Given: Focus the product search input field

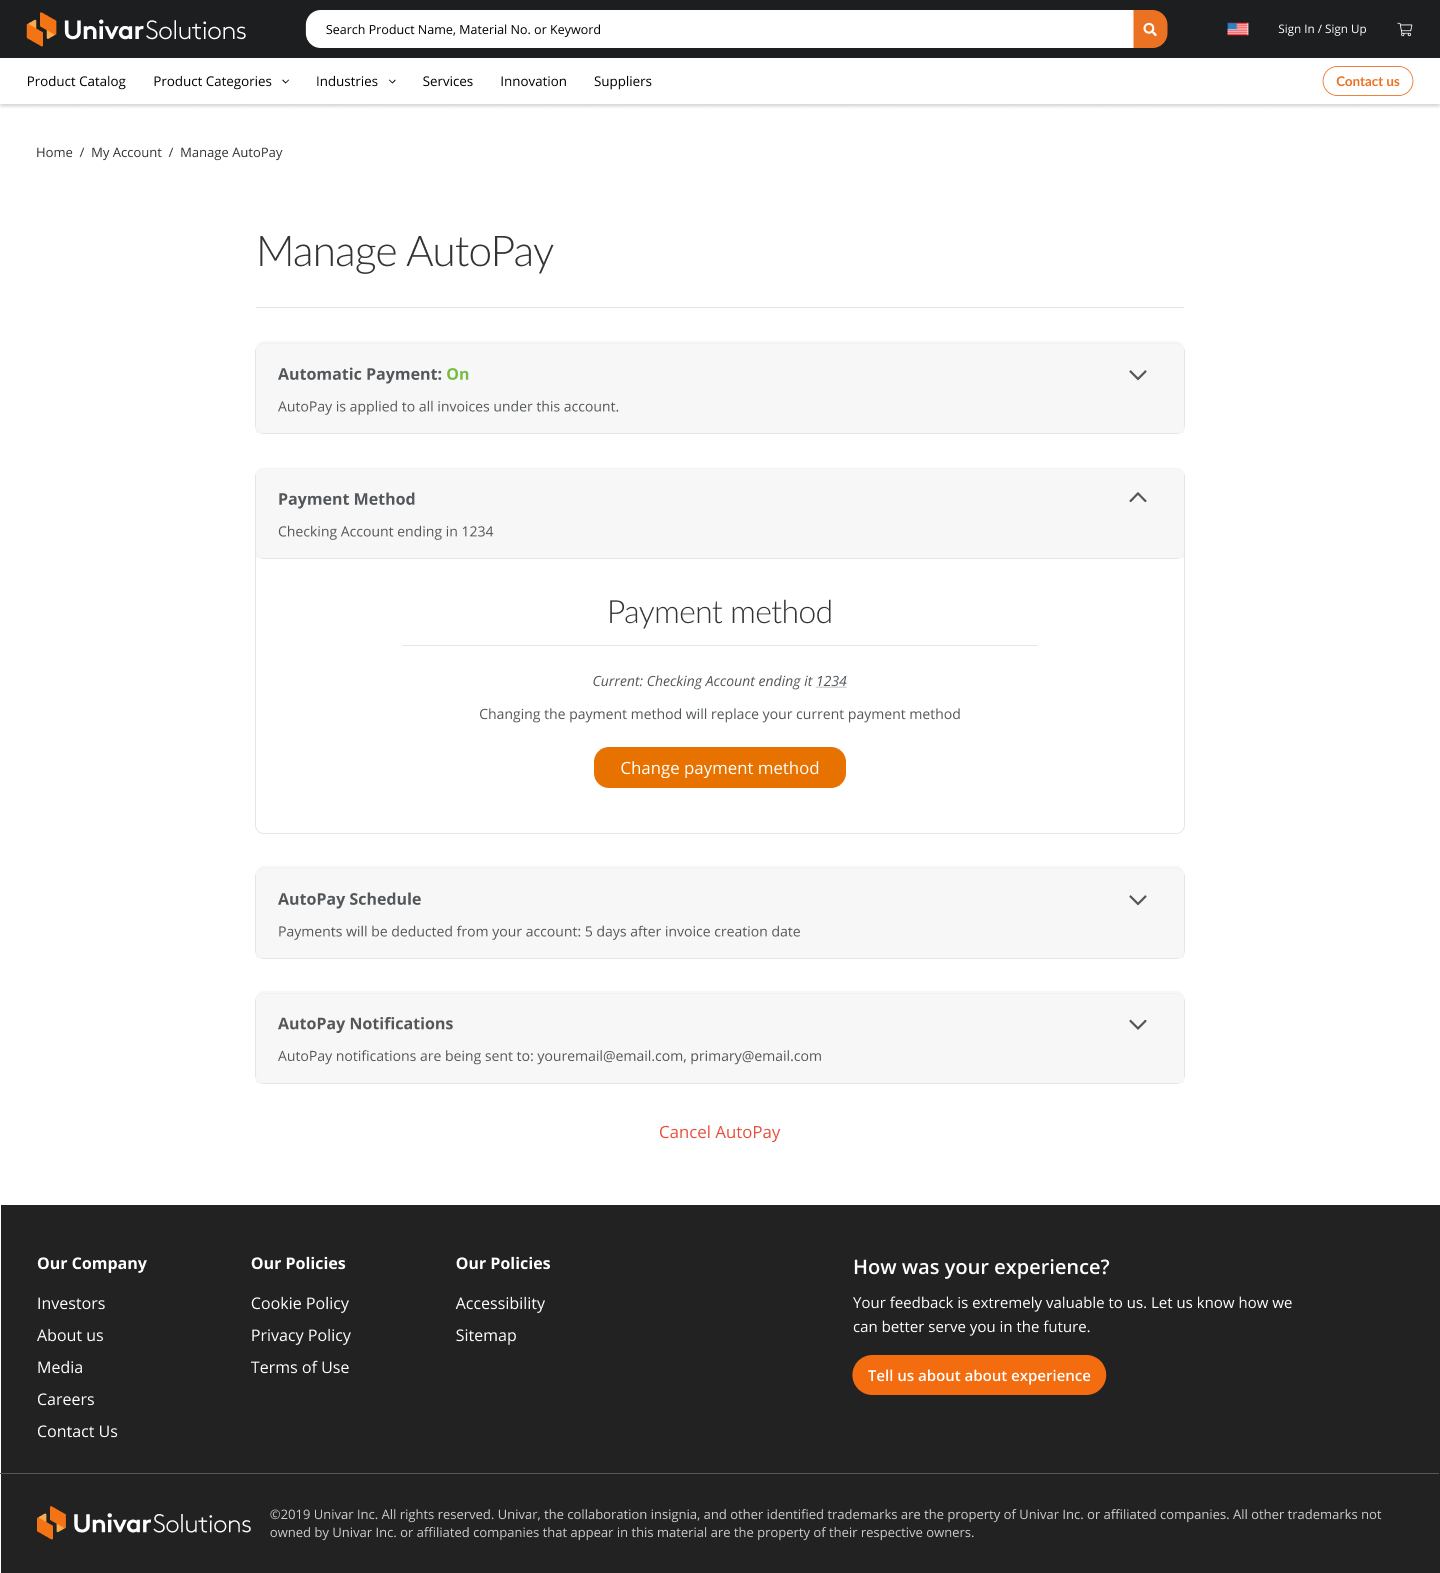Looking at the screenshot, I should [719, 29].
